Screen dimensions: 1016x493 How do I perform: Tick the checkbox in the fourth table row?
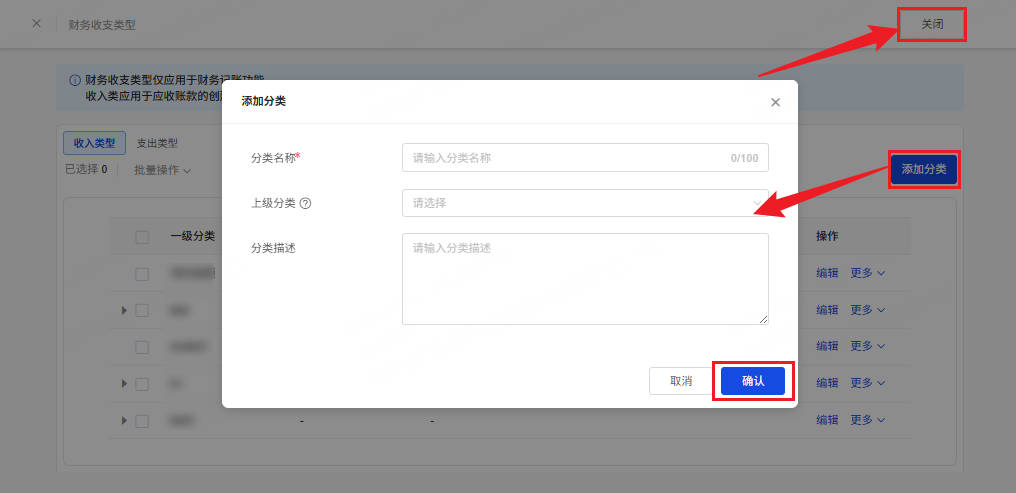click(x=142, y=384)
